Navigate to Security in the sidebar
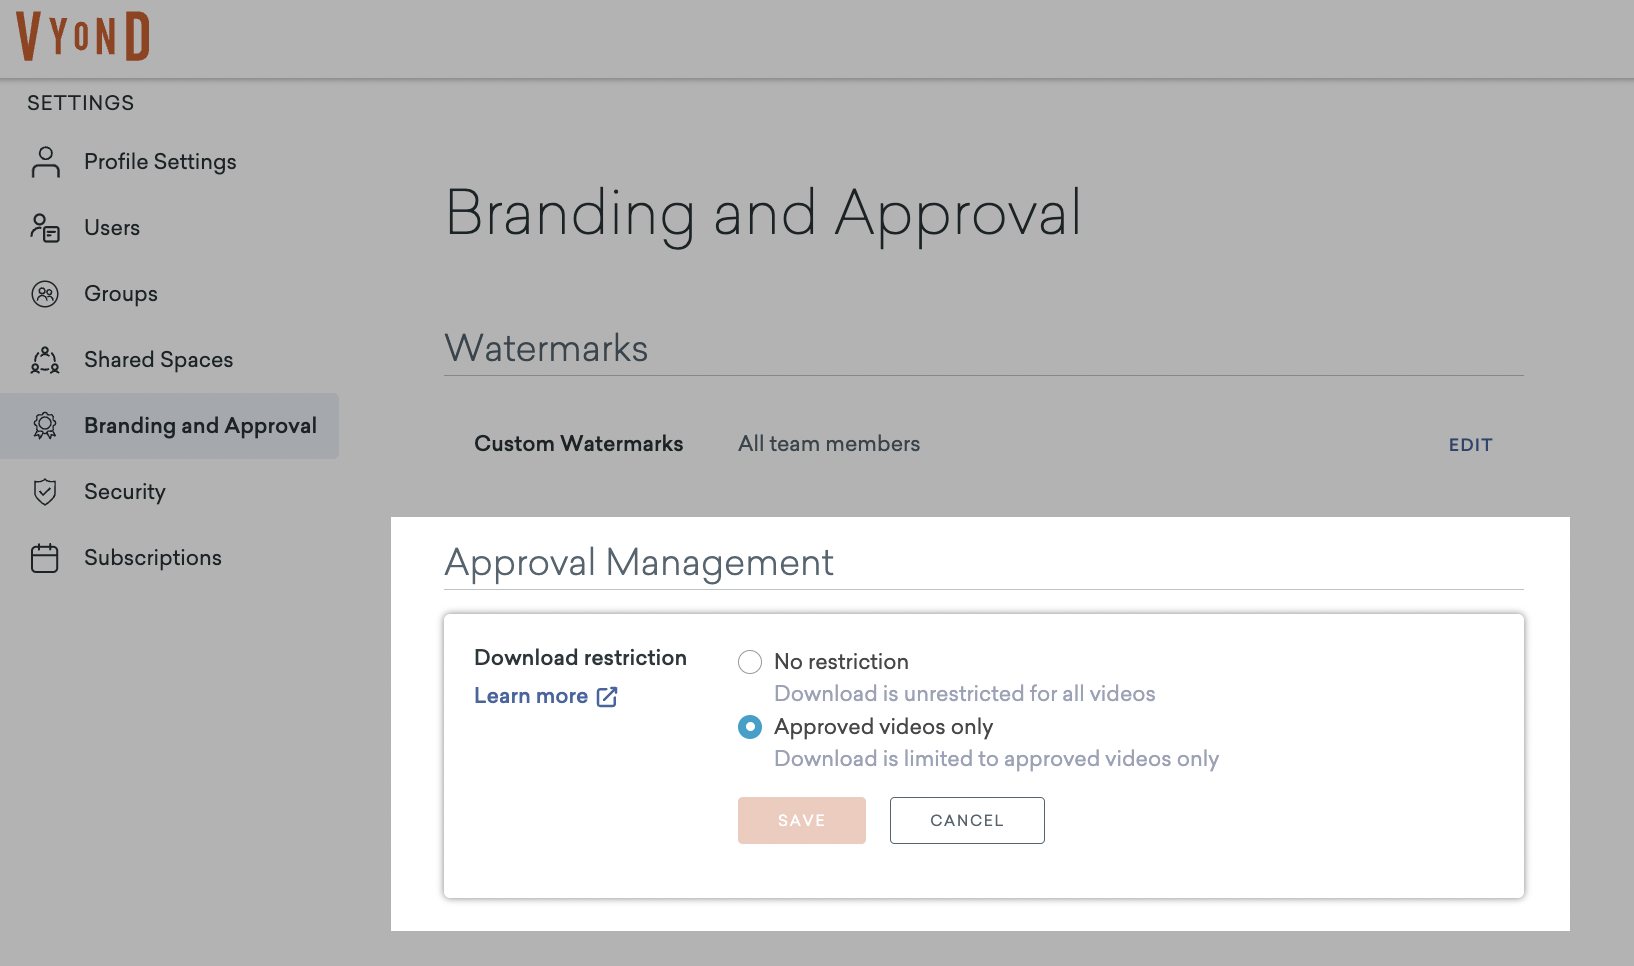The image size is (1634, 966). 124,491
